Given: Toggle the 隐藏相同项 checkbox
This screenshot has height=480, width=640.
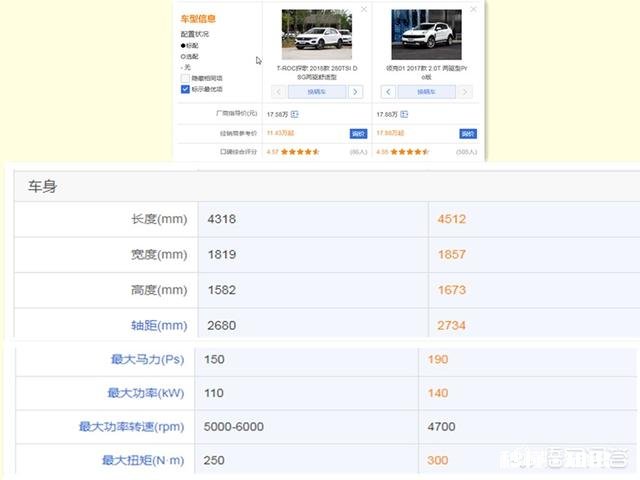Looking at the screenshot, I should [x=185, y=78].
